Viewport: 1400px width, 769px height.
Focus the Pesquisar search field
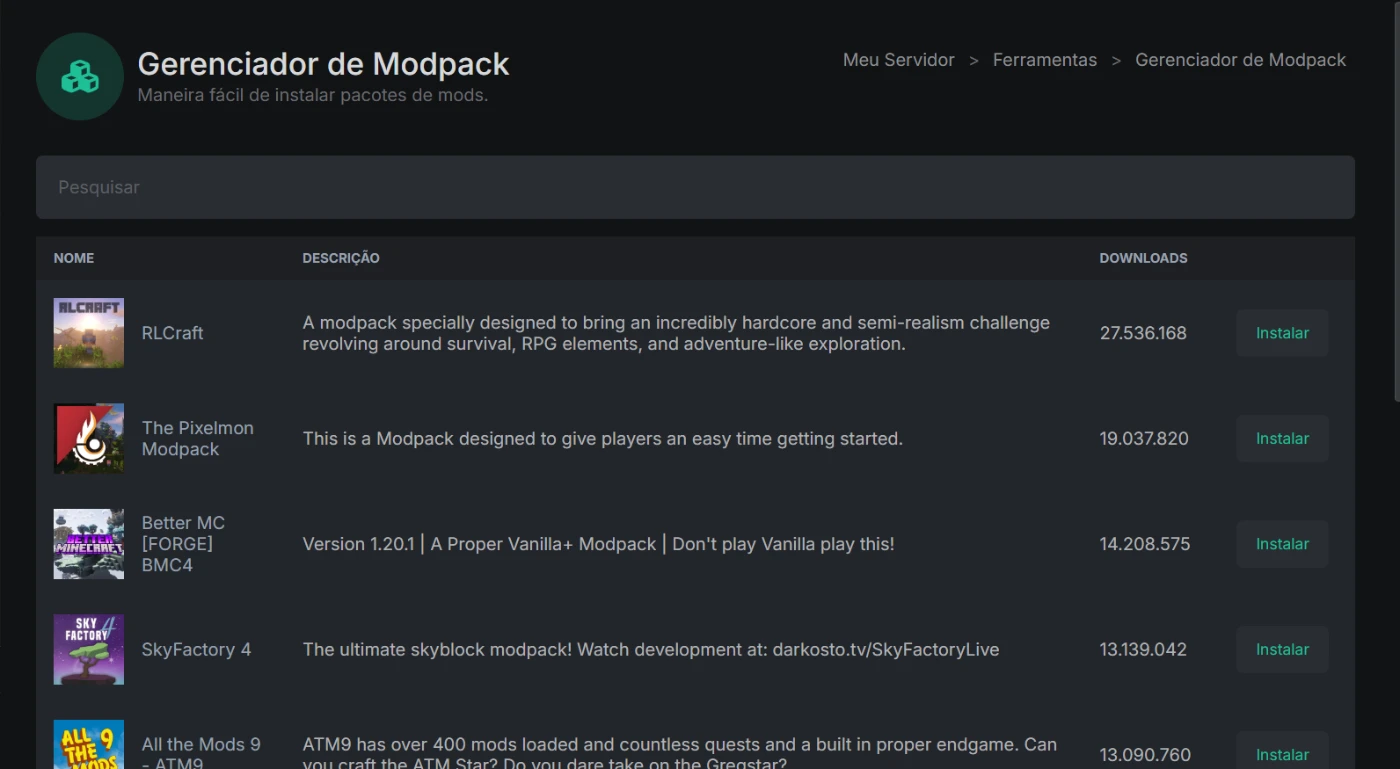click(695, 187)
